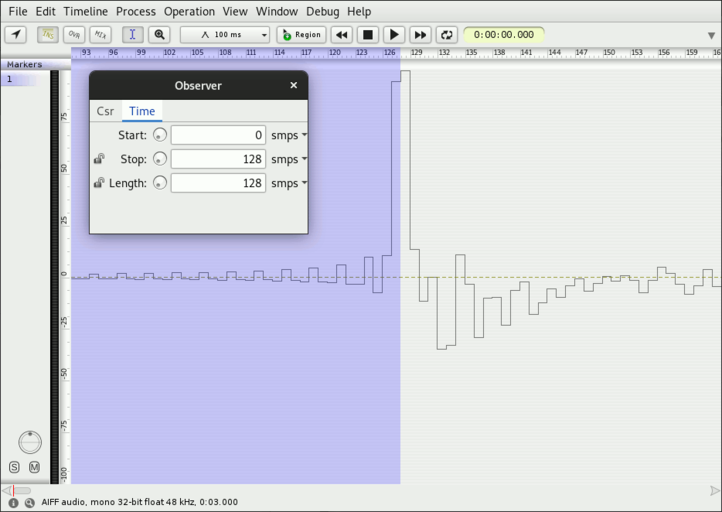Viewport: 722px width, 512px height.
Task: Open file info icon in status bar
Action: tap(13, 503)
